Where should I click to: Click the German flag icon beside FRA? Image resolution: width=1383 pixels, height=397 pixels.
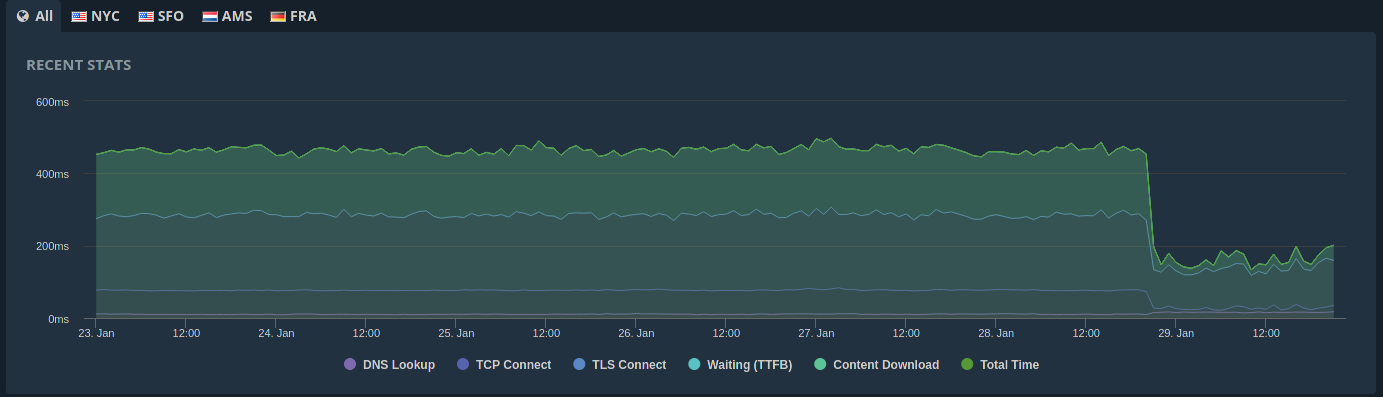(x=278, y=17)
